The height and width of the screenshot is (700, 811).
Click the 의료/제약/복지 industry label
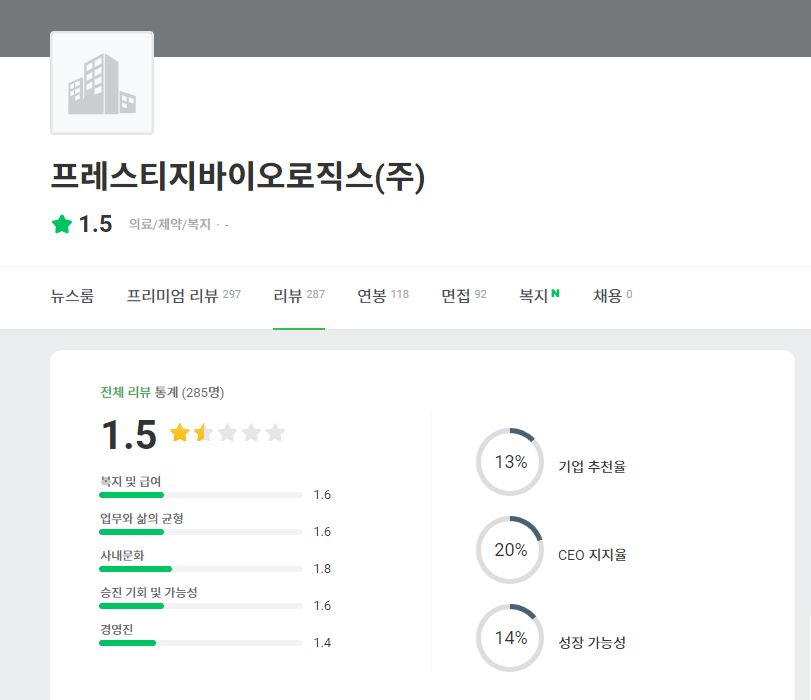coord(170,224)
